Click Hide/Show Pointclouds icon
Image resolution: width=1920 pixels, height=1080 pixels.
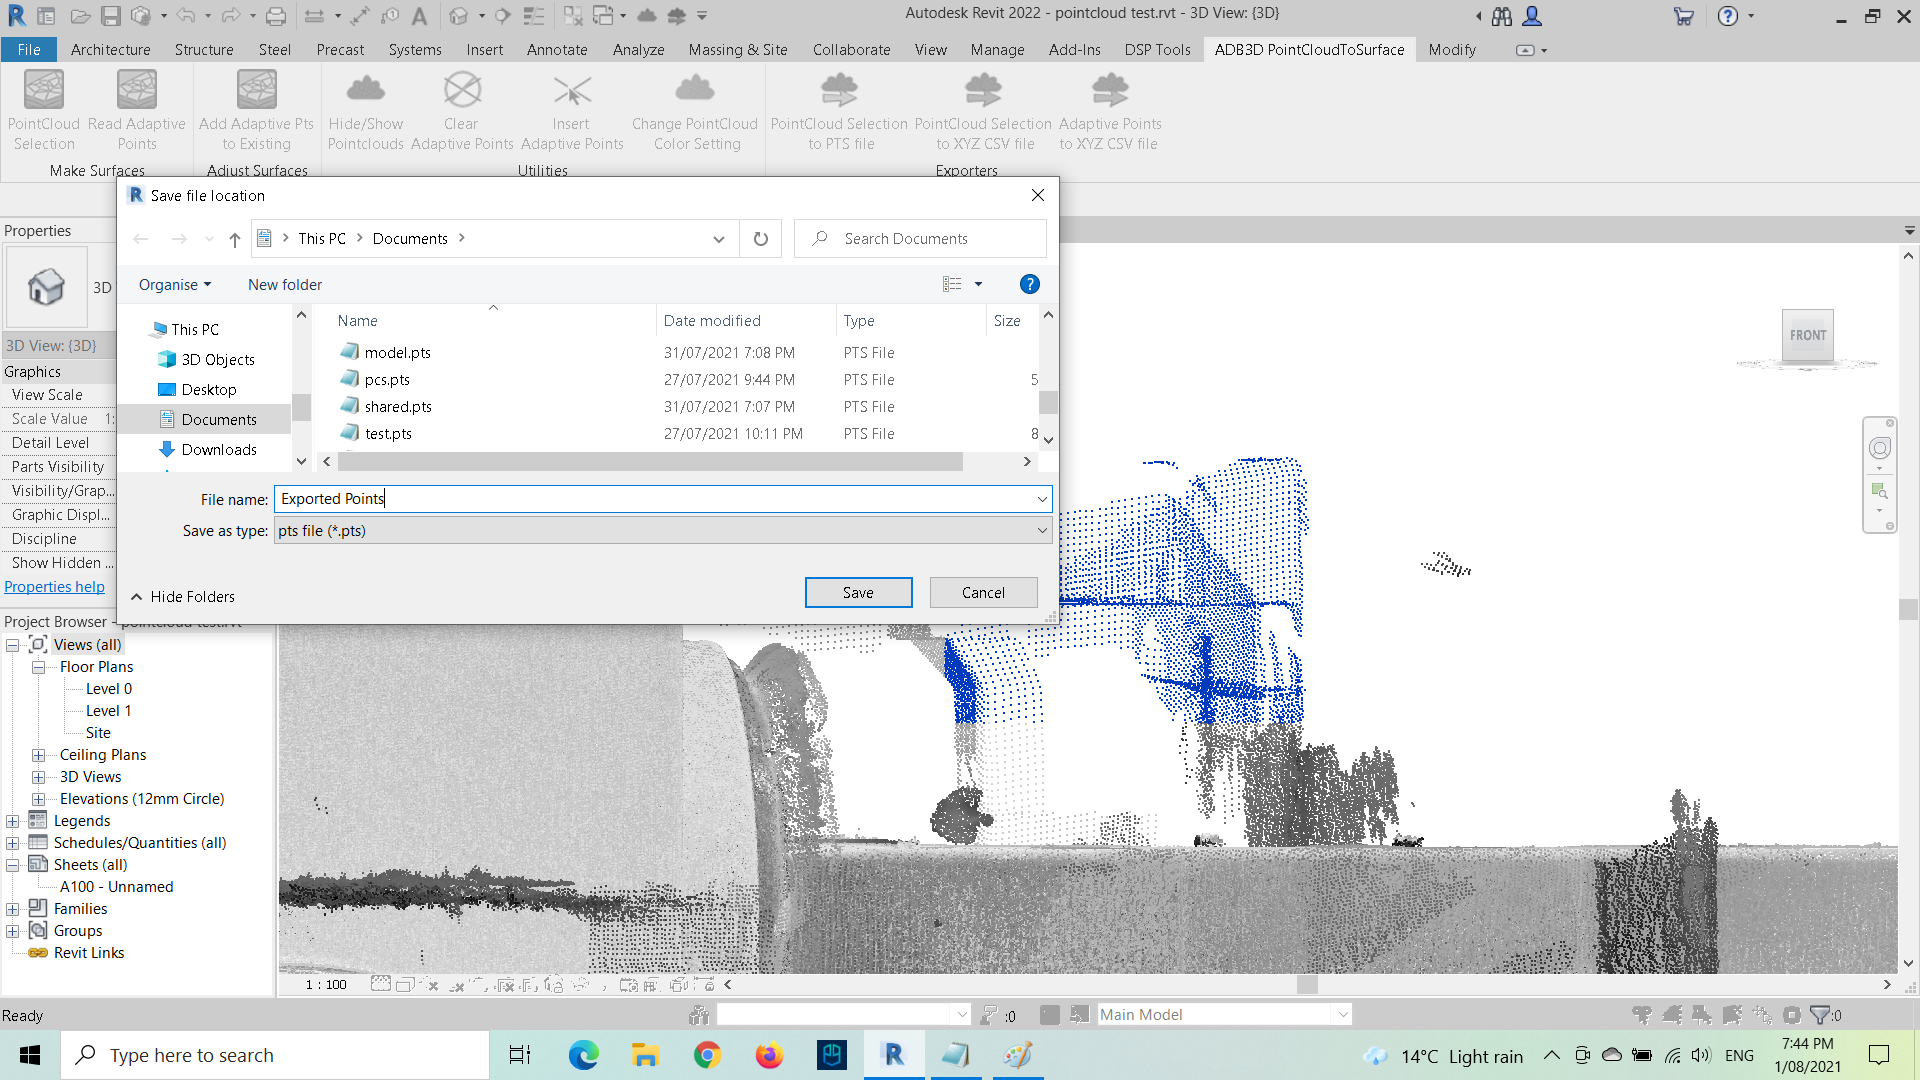coord(365,91)
